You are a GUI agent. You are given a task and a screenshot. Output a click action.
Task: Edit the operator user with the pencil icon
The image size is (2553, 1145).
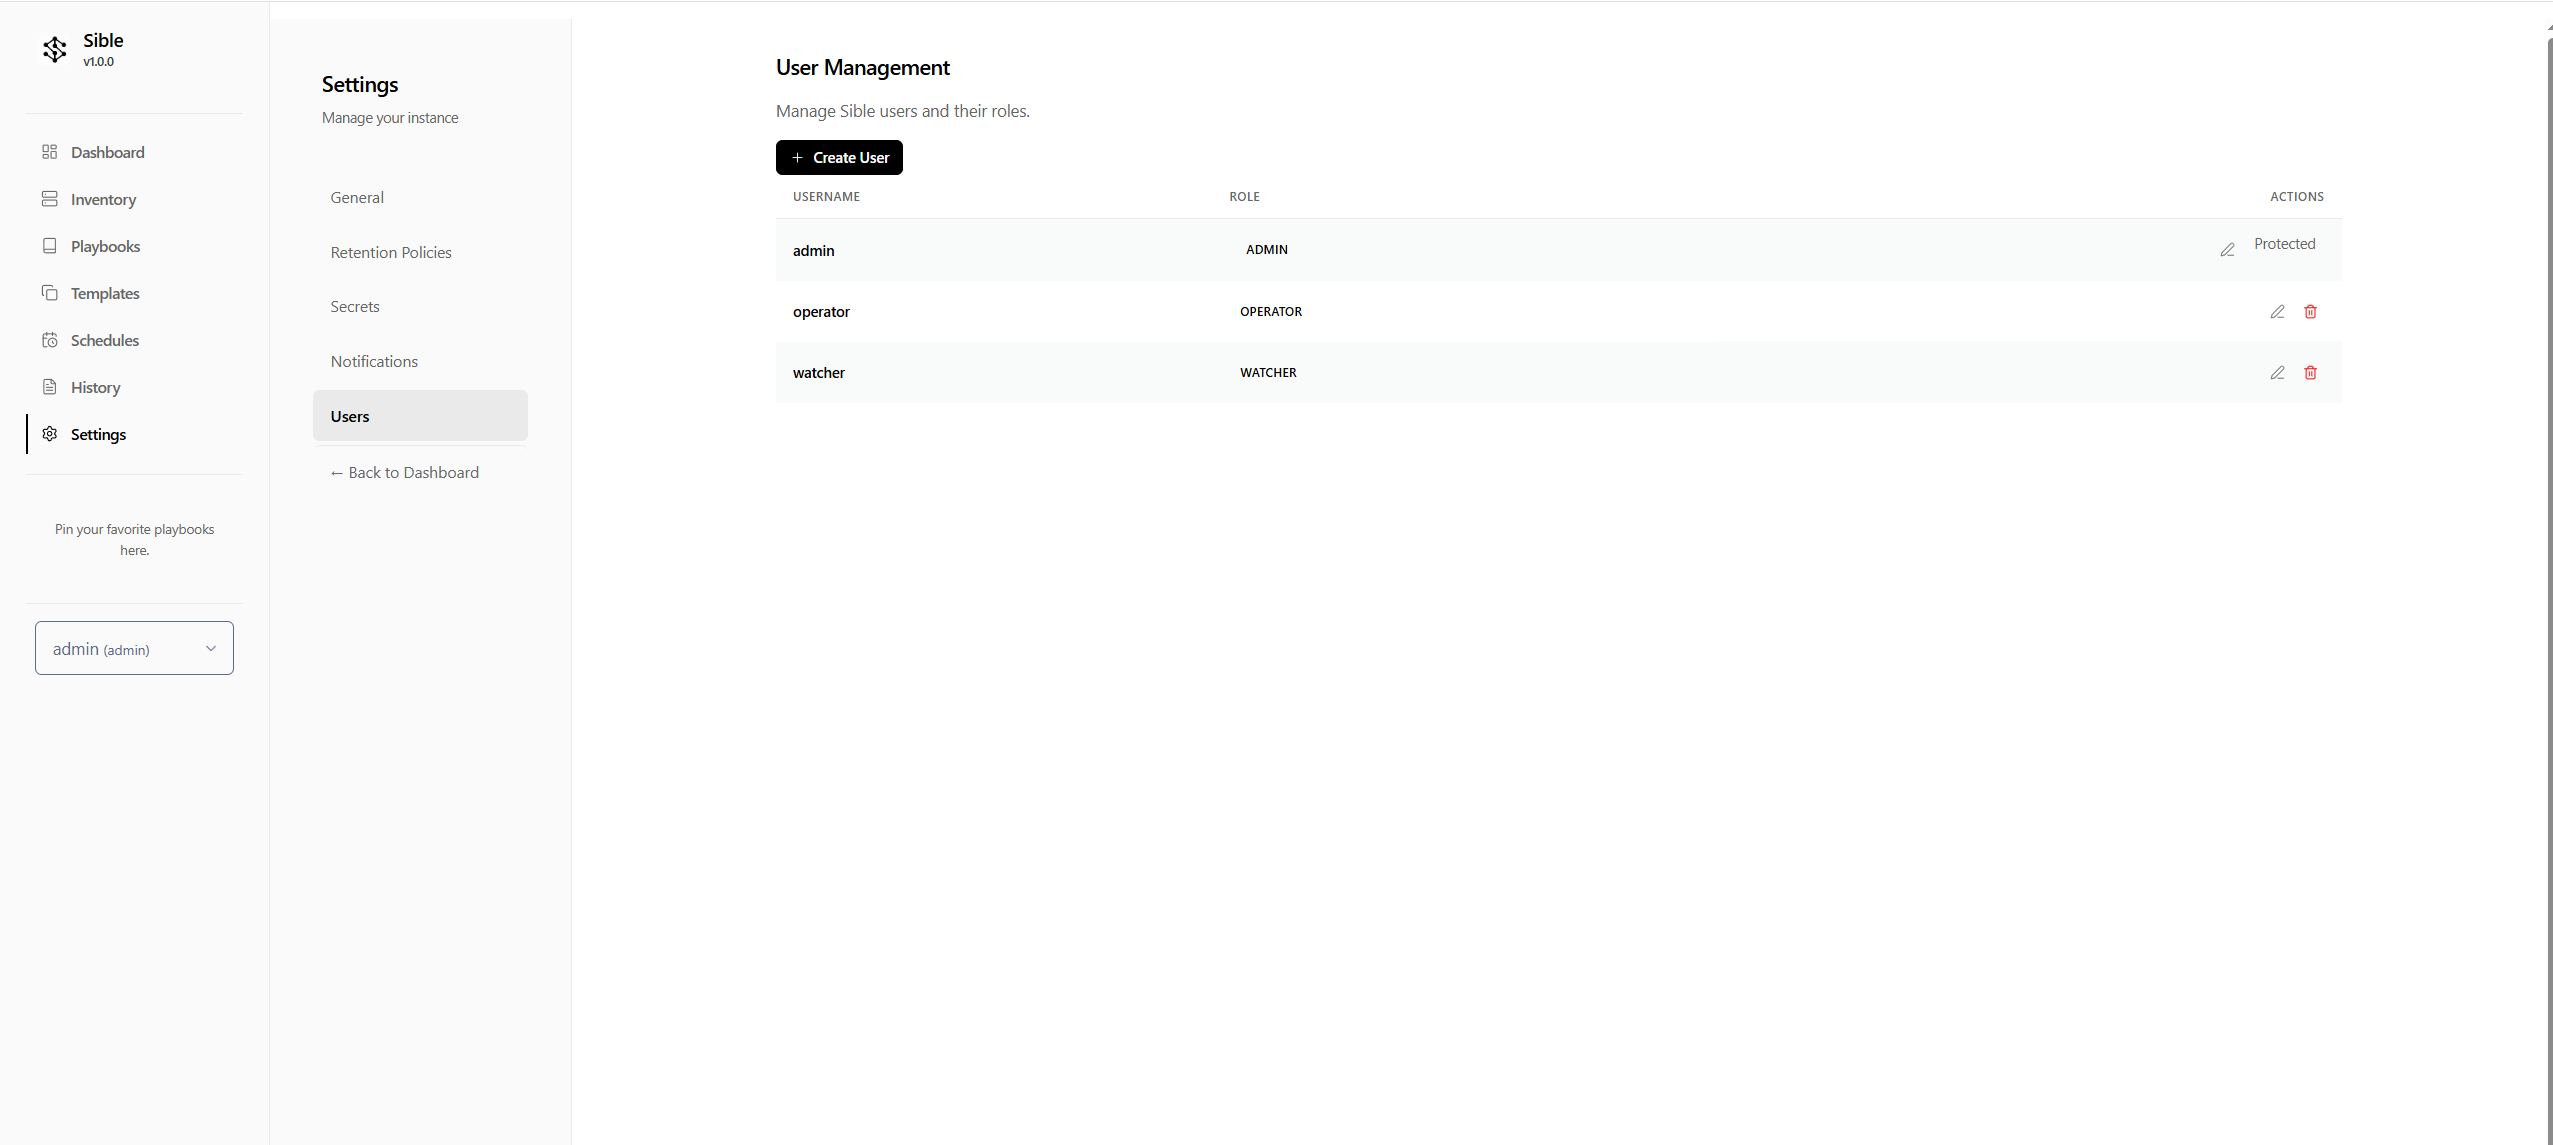pyautogui.click(x=2278, y=311)
